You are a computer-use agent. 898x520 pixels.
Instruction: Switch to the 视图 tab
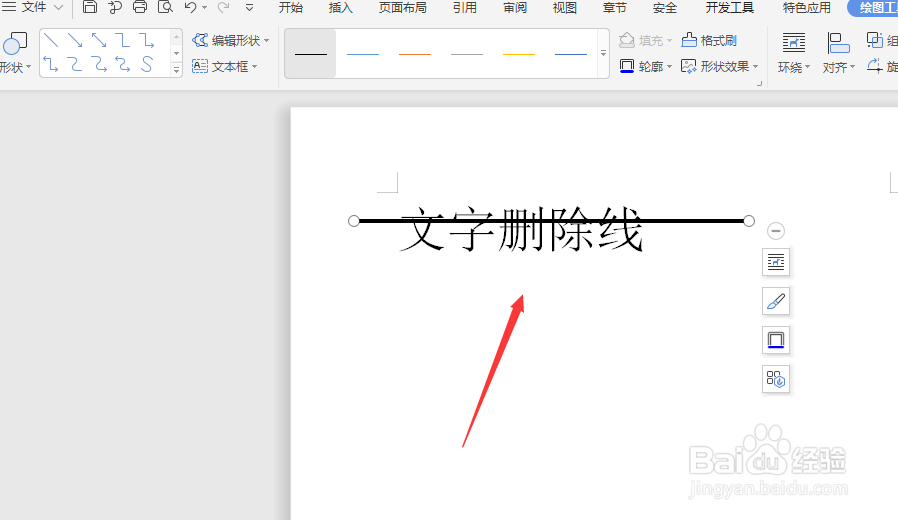tap(565, 7)
